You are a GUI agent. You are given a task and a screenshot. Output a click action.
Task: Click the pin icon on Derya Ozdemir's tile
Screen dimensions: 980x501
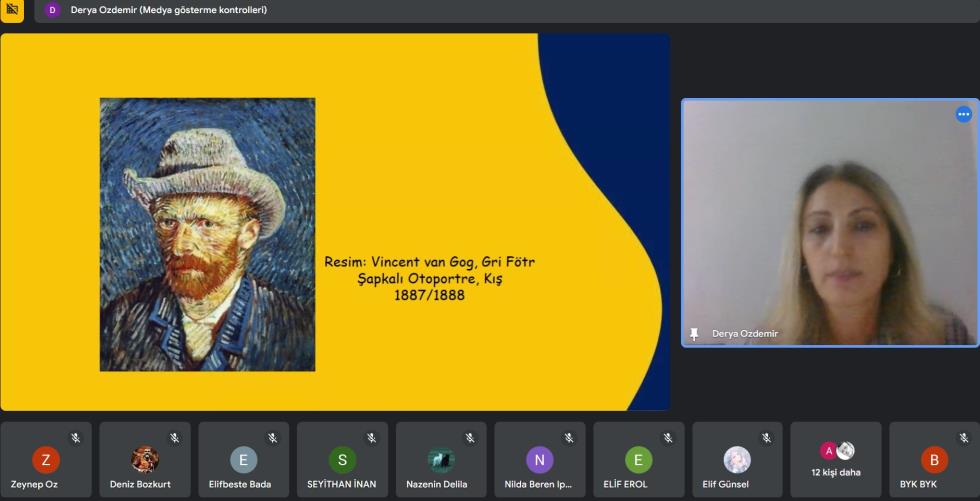(694, 334)
